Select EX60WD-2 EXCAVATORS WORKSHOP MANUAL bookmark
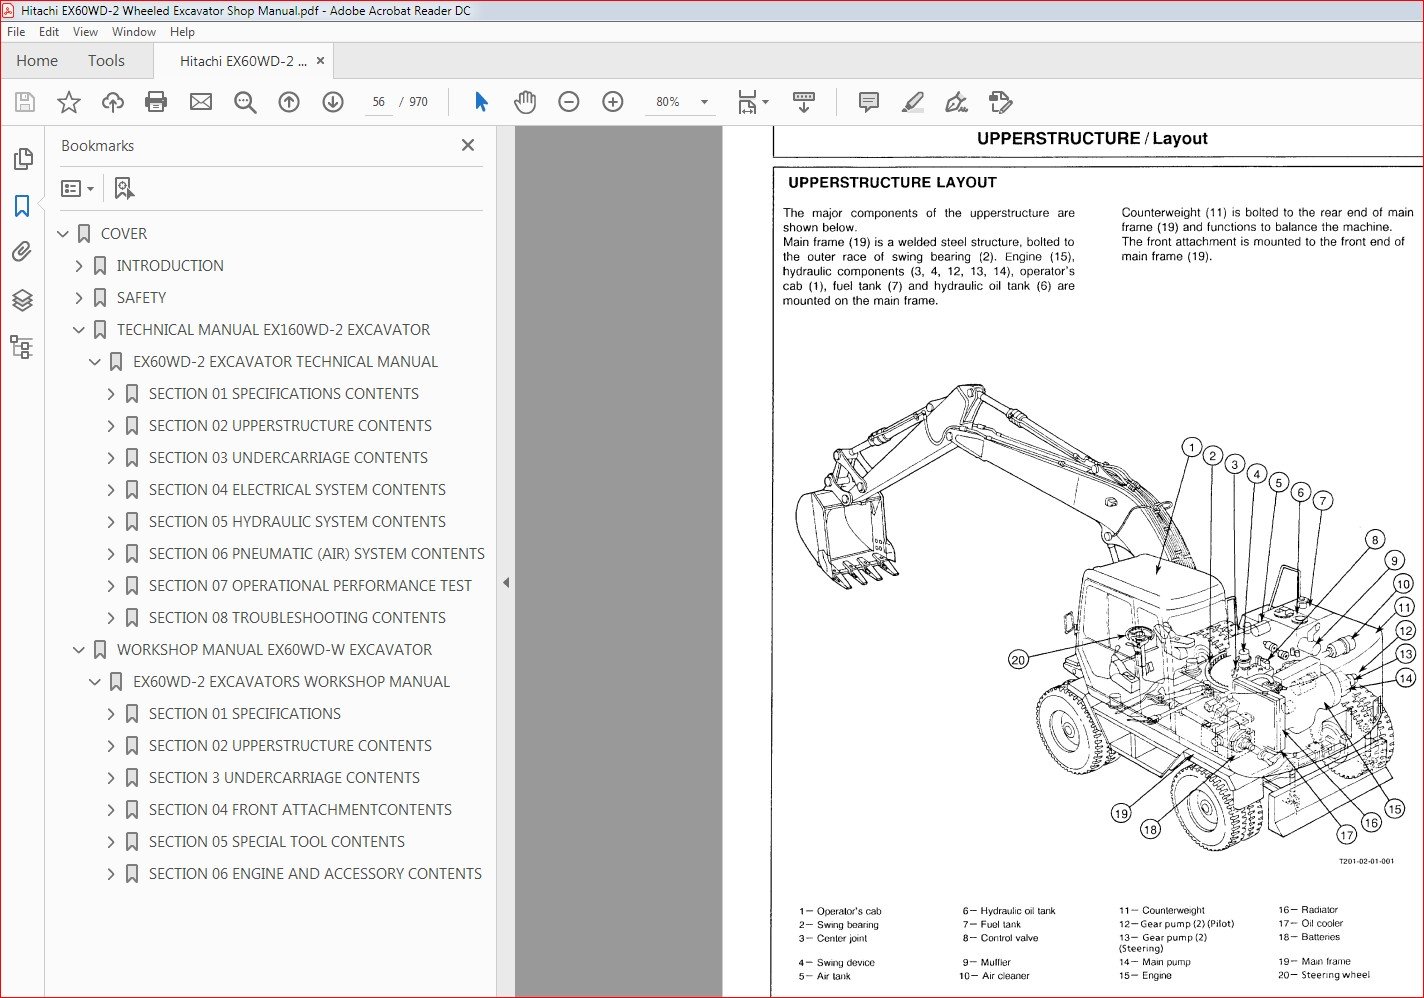1424x998 pixels. point(291,682)
